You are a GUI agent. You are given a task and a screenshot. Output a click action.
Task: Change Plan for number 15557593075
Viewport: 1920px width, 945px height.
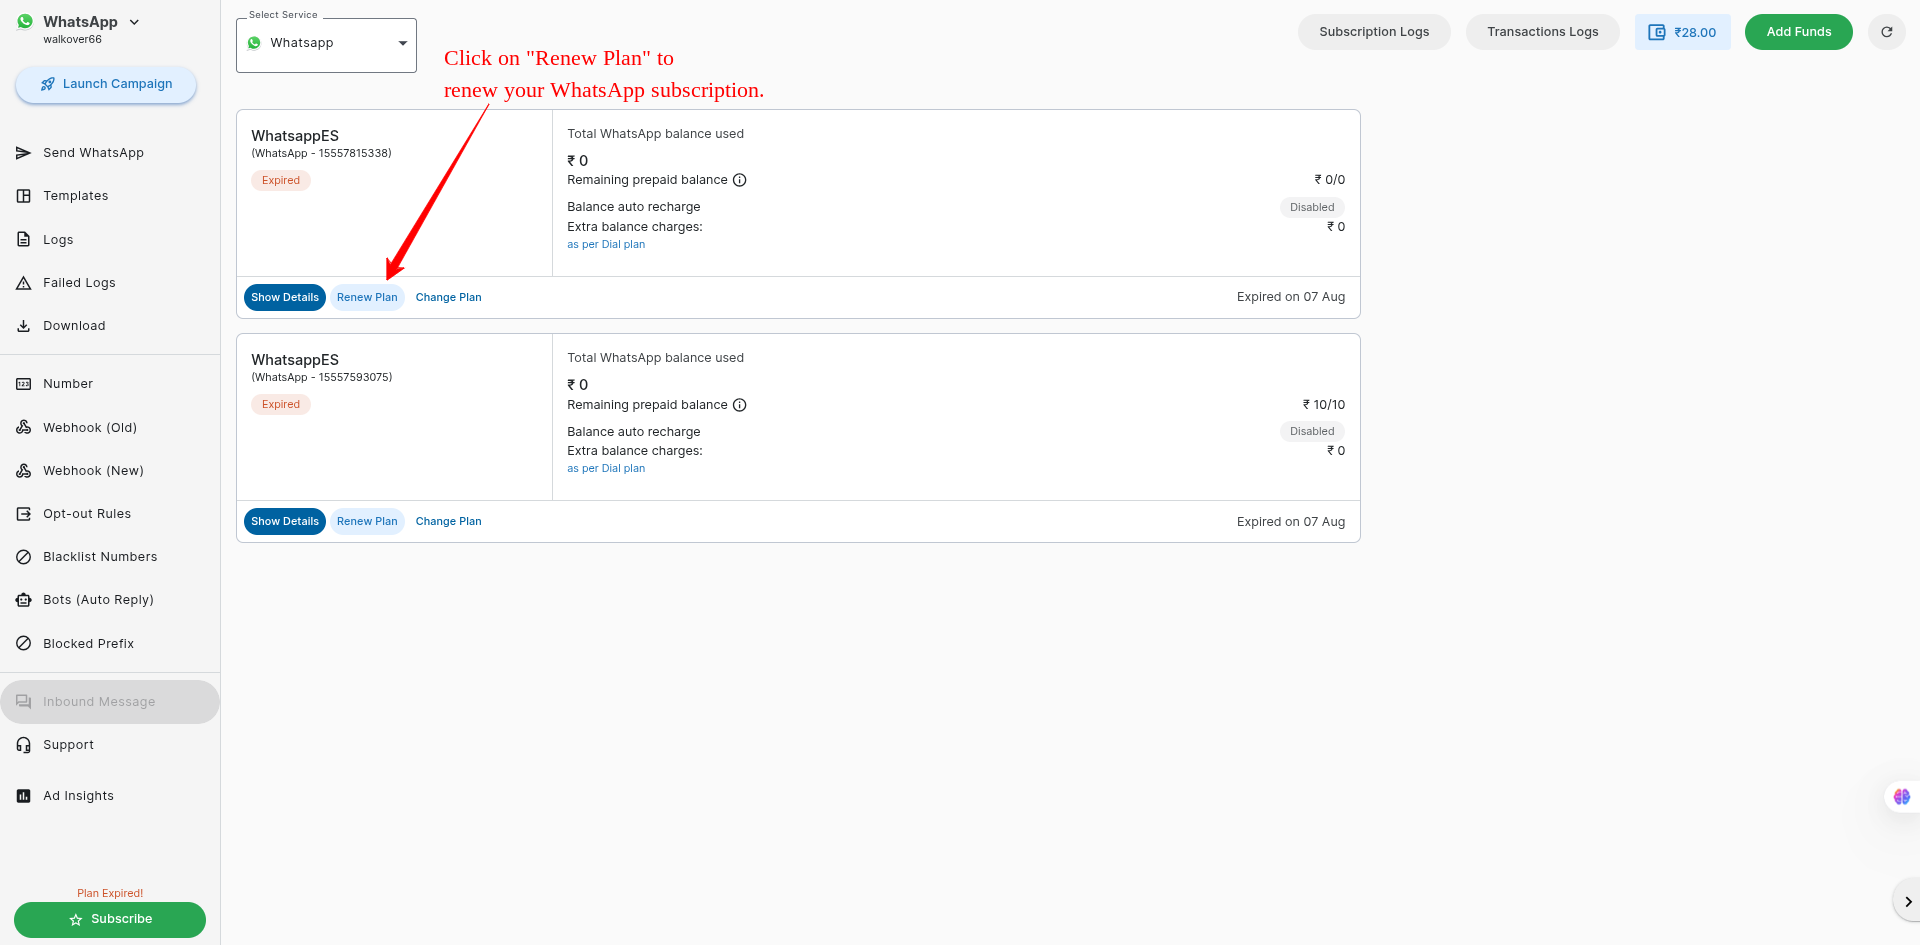(449, 522)
